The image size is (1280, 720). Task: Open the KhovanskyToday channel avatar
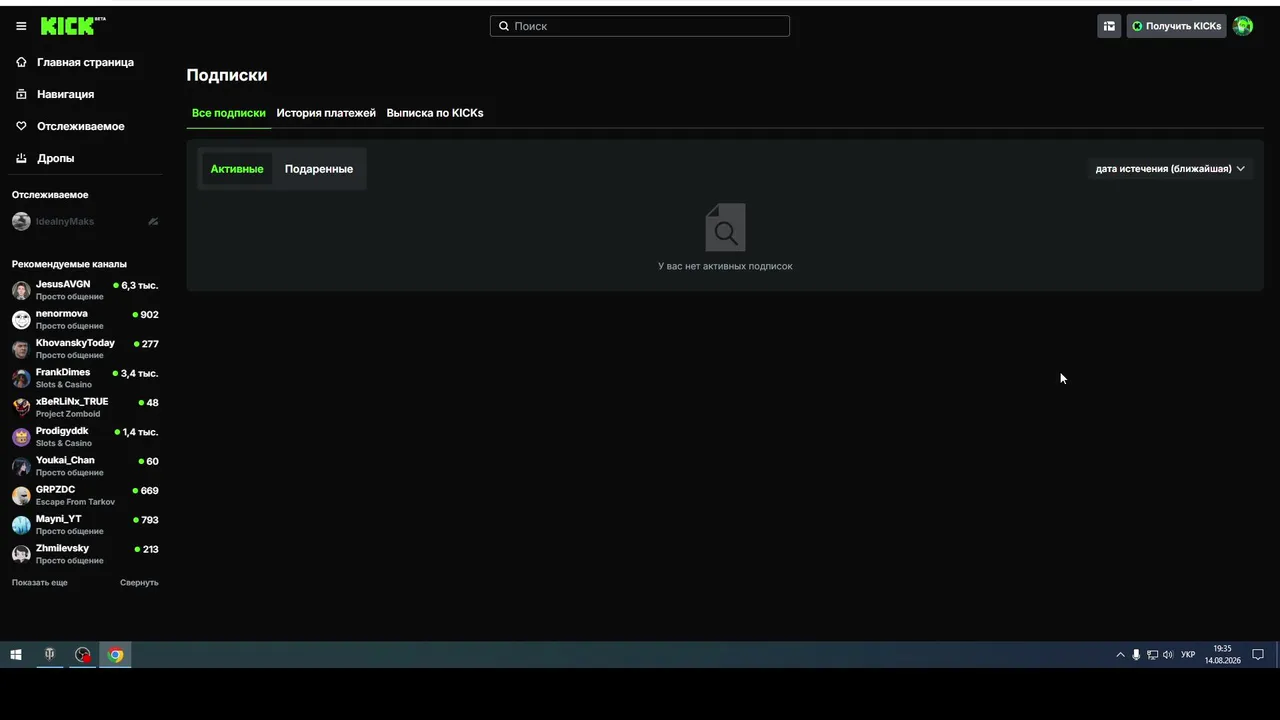21,349
